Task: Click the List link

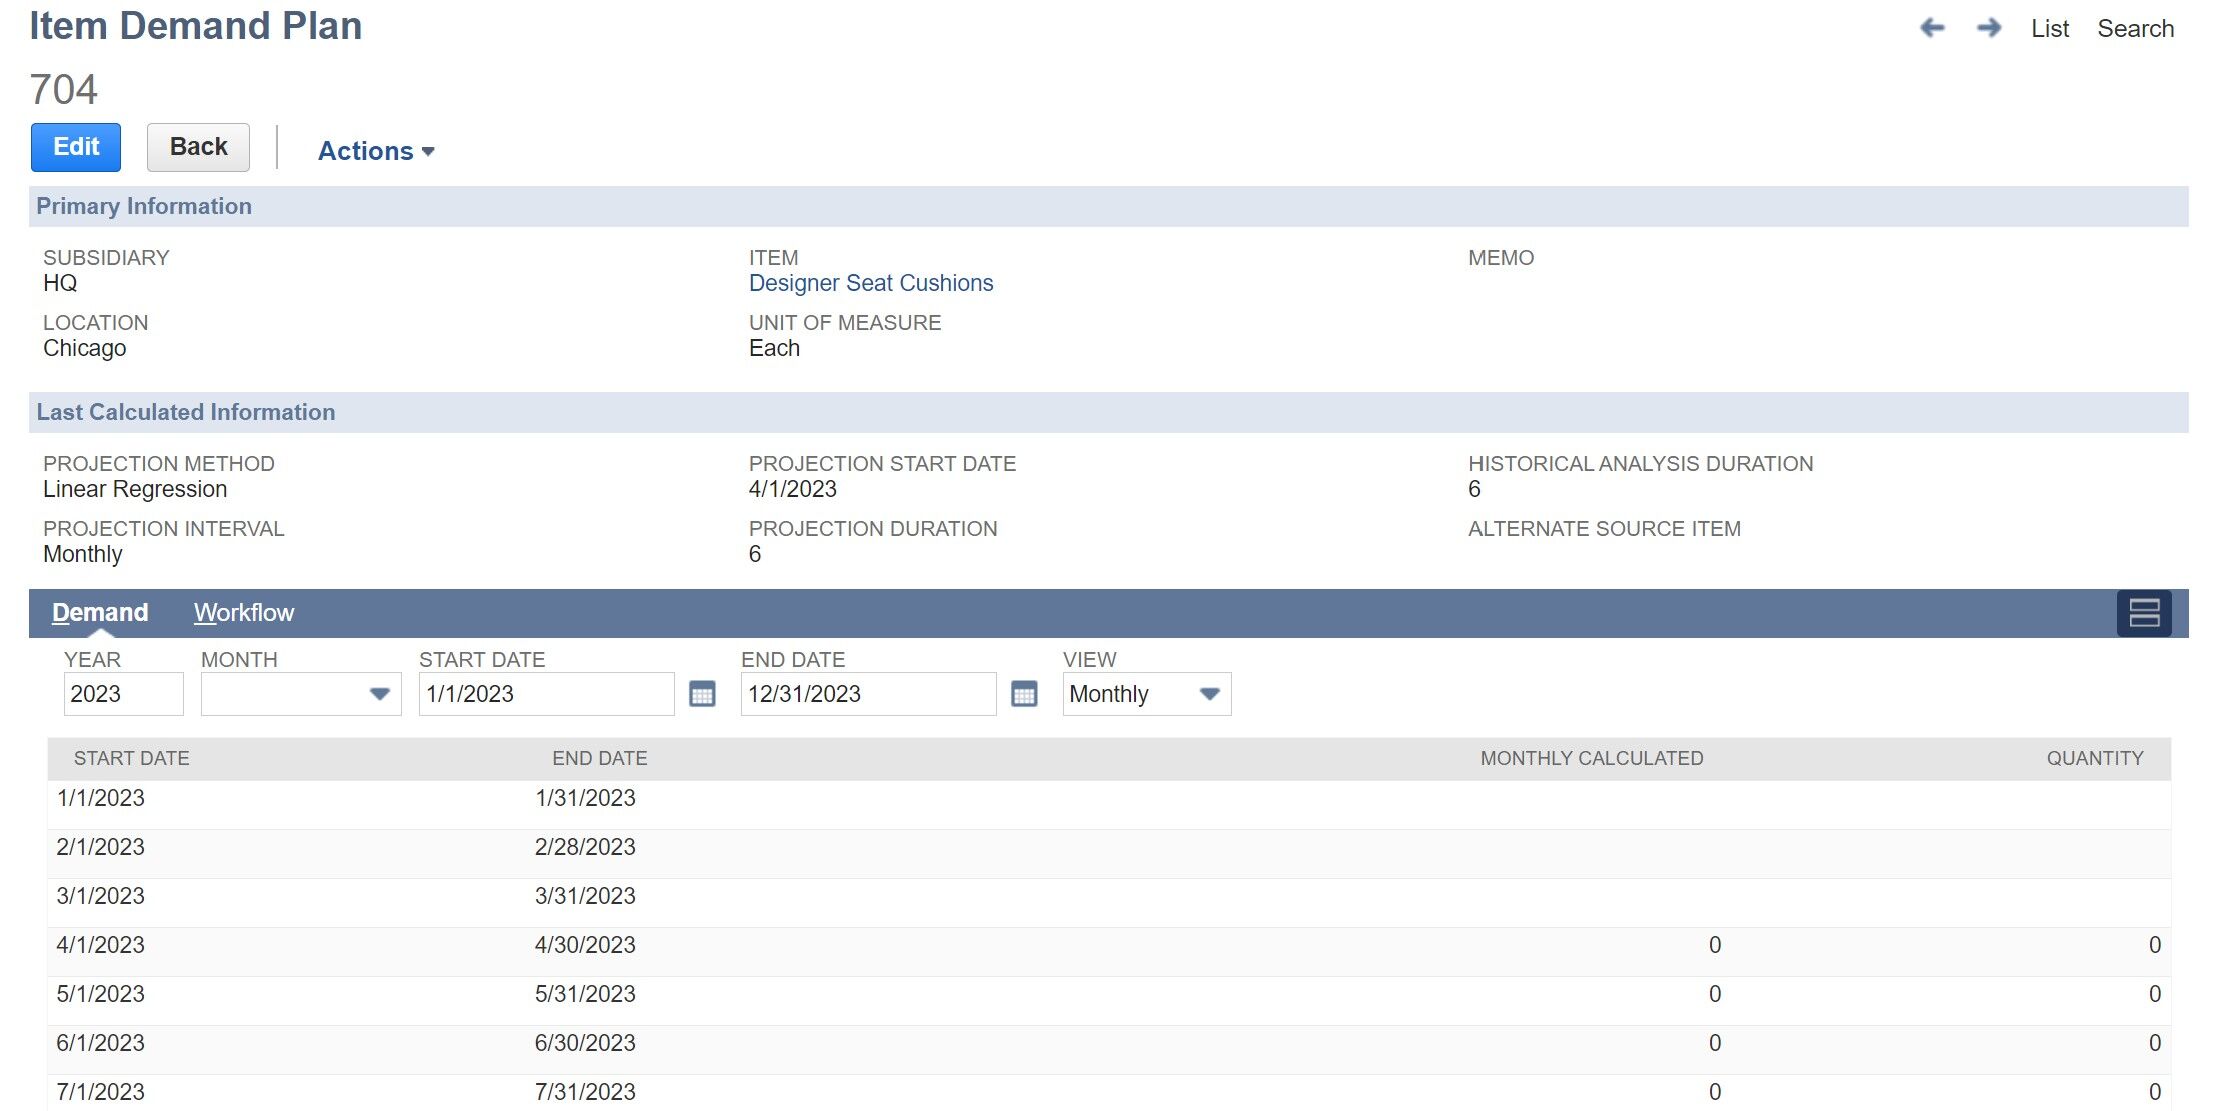Action: [2049, 28]
